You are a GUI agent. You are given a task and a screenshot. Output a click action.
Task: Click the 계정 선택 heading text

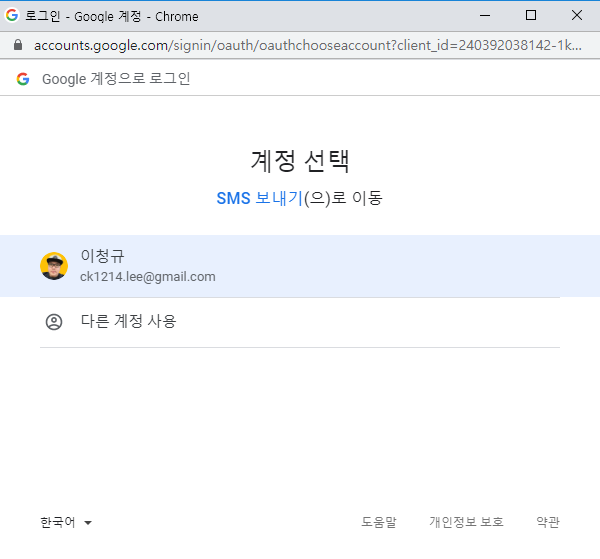tap(300, 161)
